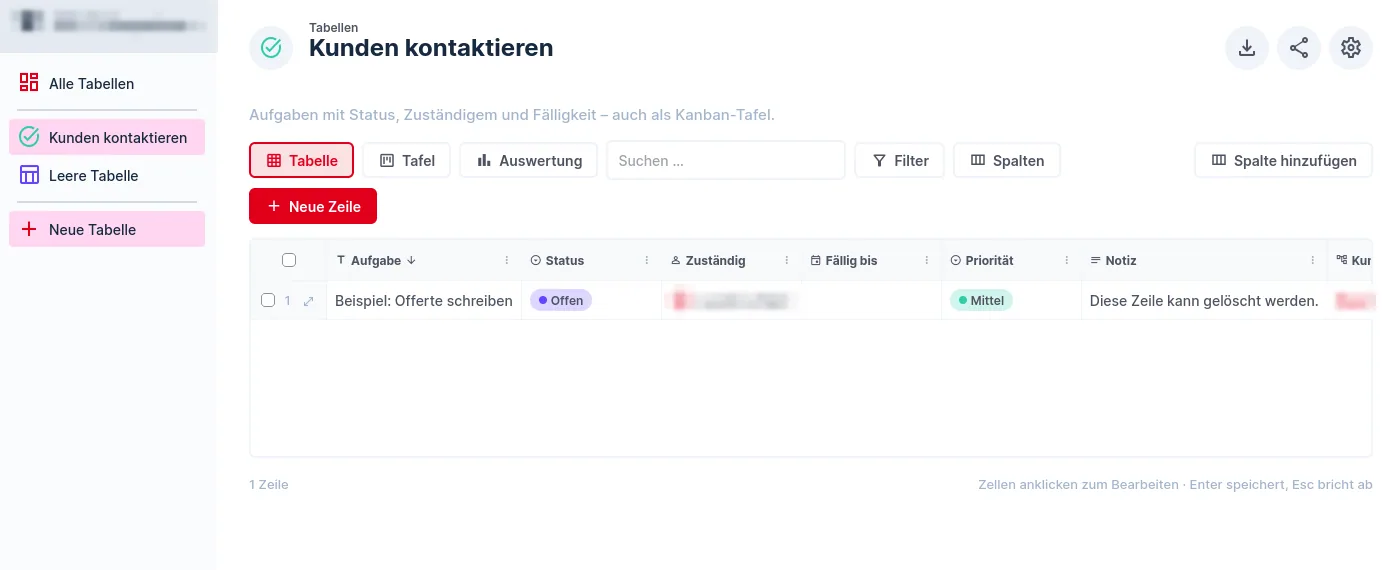
Task: Open the Notiz column options menu dots
Action: click(1313, 260)
